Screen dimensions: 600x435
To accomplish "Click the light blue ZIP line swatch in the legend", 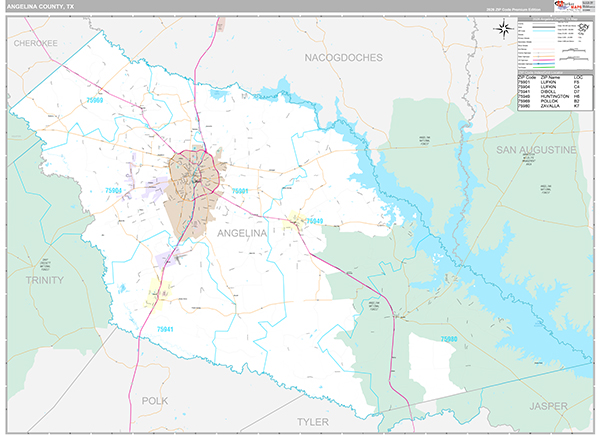I will point(544,31).
